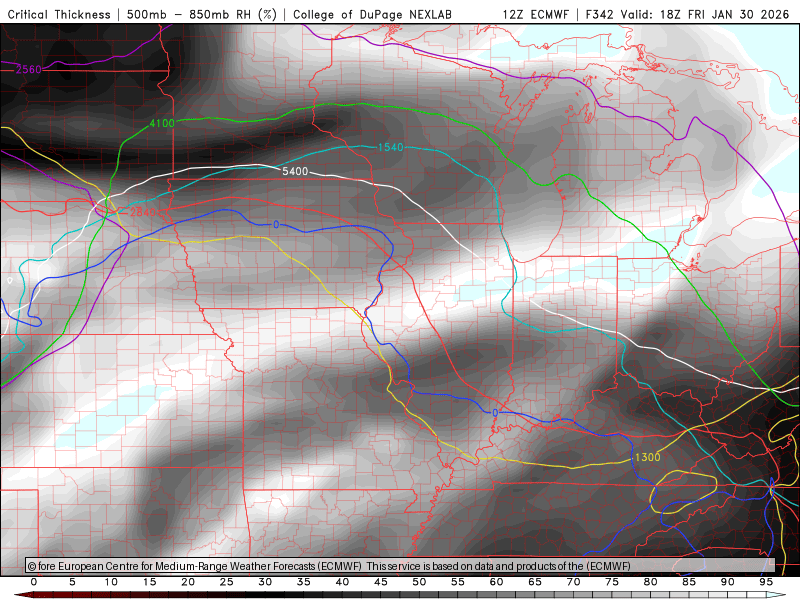Viewport: 800px width, 600px height.
Task: Click the '12Z ECMWF' model label
Action: point(536,15)
